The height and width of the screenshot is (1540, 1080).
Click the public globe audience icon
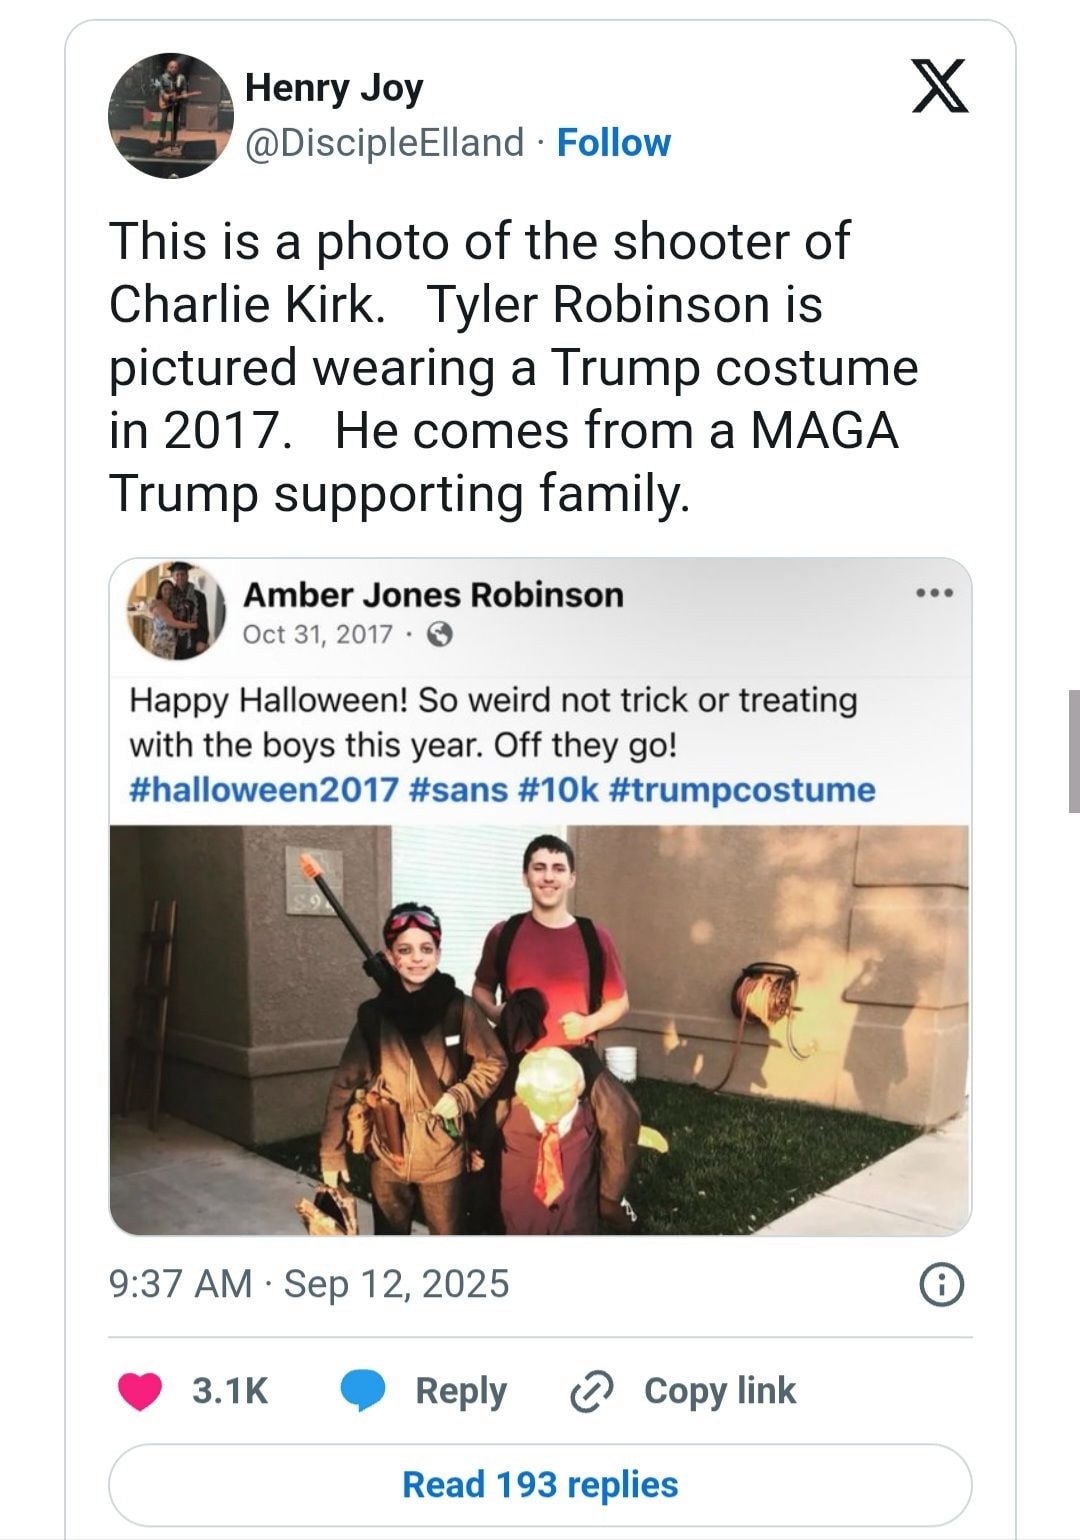(441, 634)
